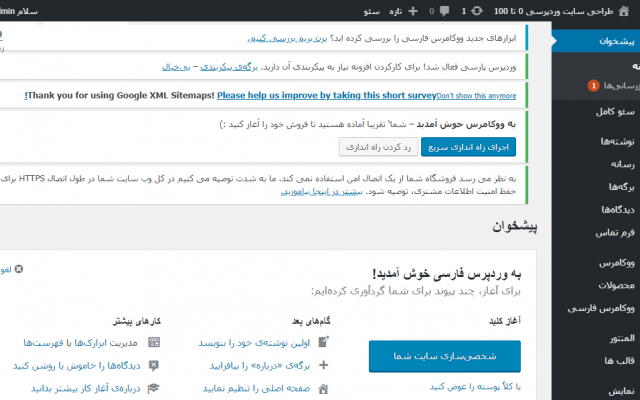
Task: Click the برگه‌ی «درباره» را بیافزایید link
Action: pyautogui.click(x=260, y=366)
